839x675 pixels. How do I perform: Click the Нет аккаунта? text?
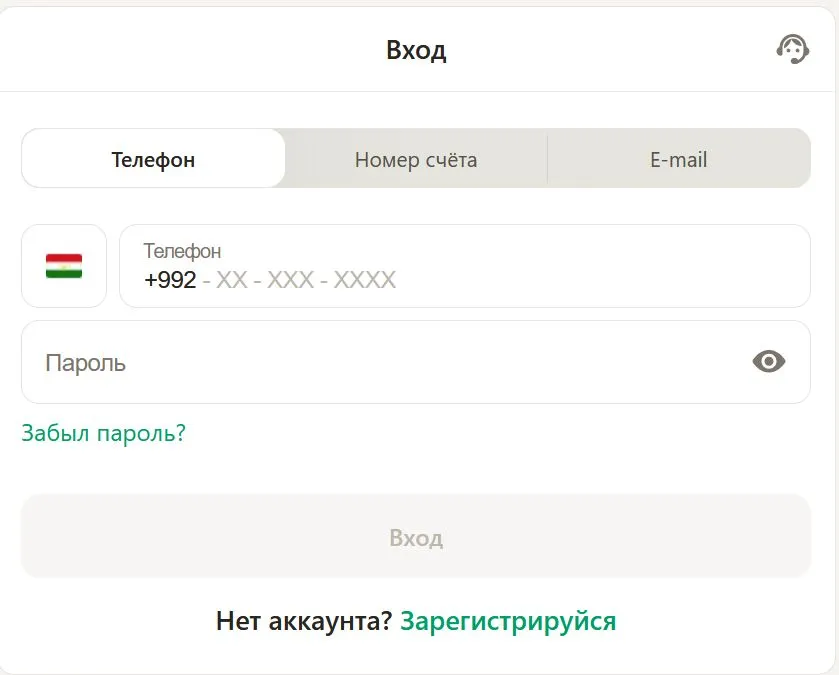pyautogui.click(x=304, y=621)
